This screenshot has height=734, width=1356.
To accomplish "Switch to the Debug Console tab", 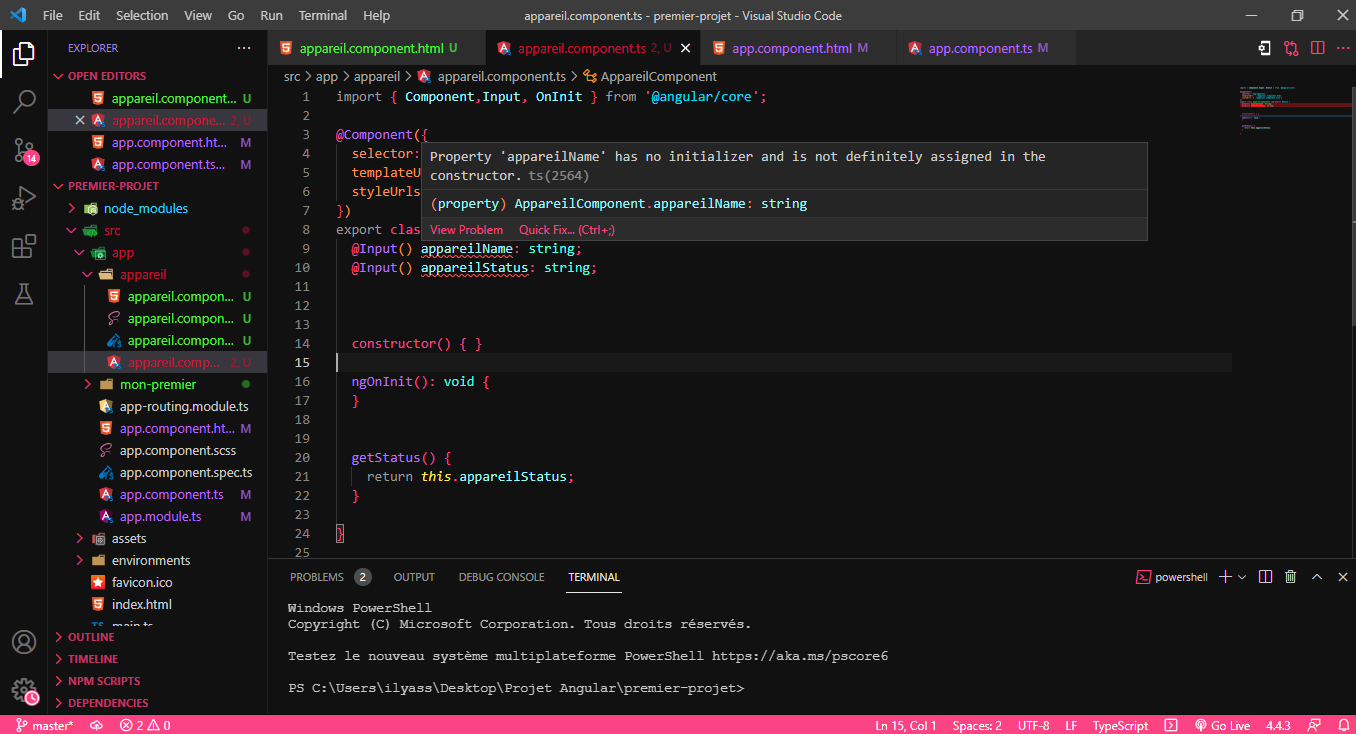I will [x=501, y=577].
